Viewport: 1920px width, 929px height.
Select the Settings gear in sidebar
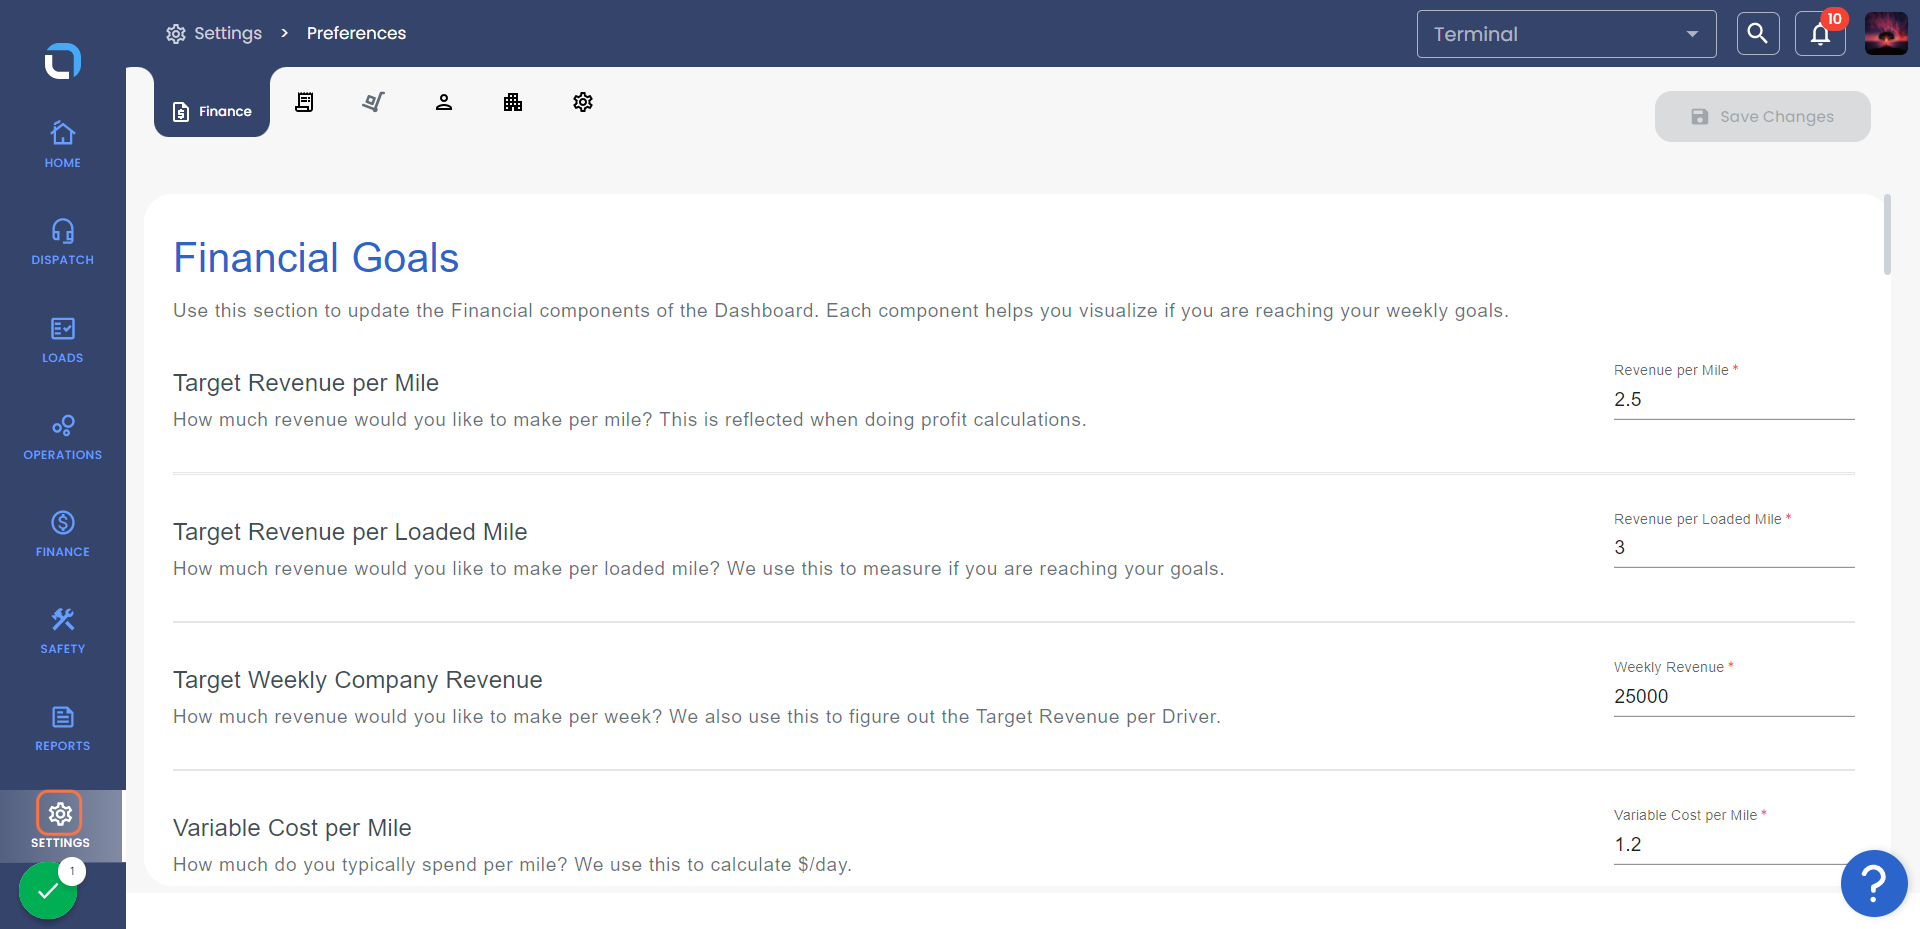click(60, 814)
